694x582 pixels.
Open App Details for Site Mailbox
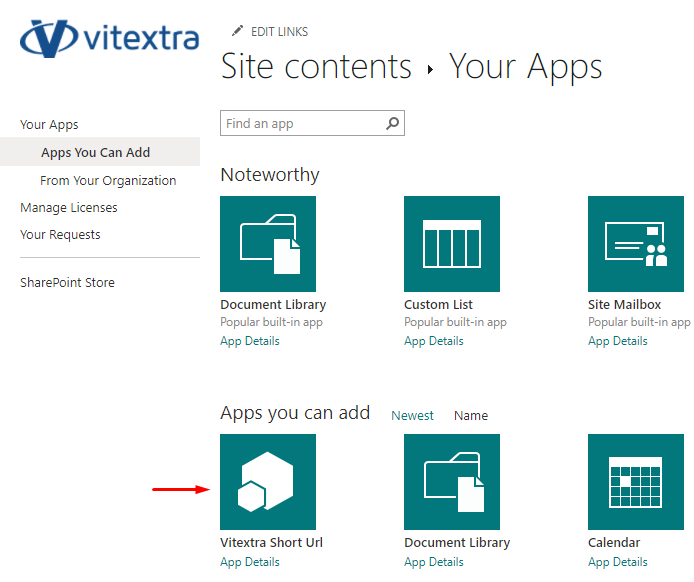[618, 341]
